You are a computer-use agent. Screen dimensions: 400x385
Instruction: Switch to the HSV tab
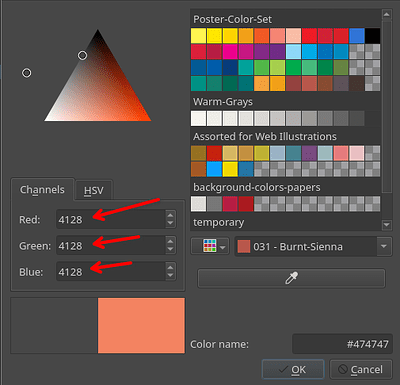coord(94,190)
